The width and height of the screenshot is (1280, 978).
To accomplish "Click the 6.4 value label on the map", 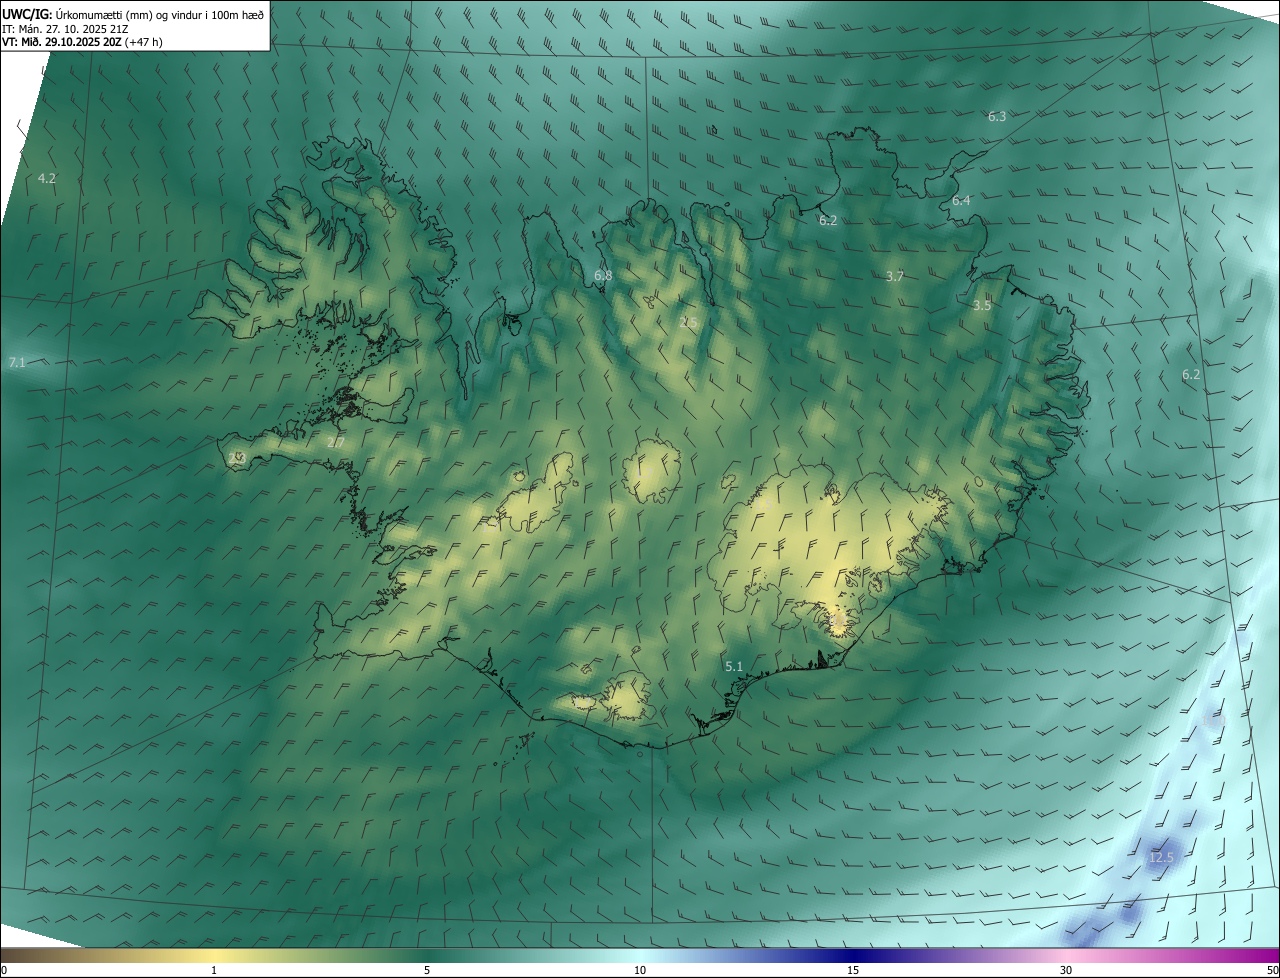I will click(x=961, y=201).
